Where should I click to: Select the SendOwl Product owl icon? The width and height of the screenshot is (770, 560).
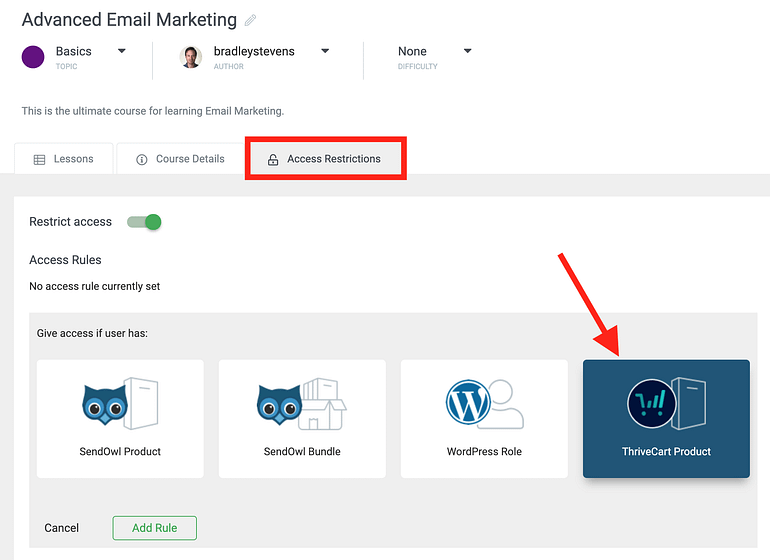(105, 404)
